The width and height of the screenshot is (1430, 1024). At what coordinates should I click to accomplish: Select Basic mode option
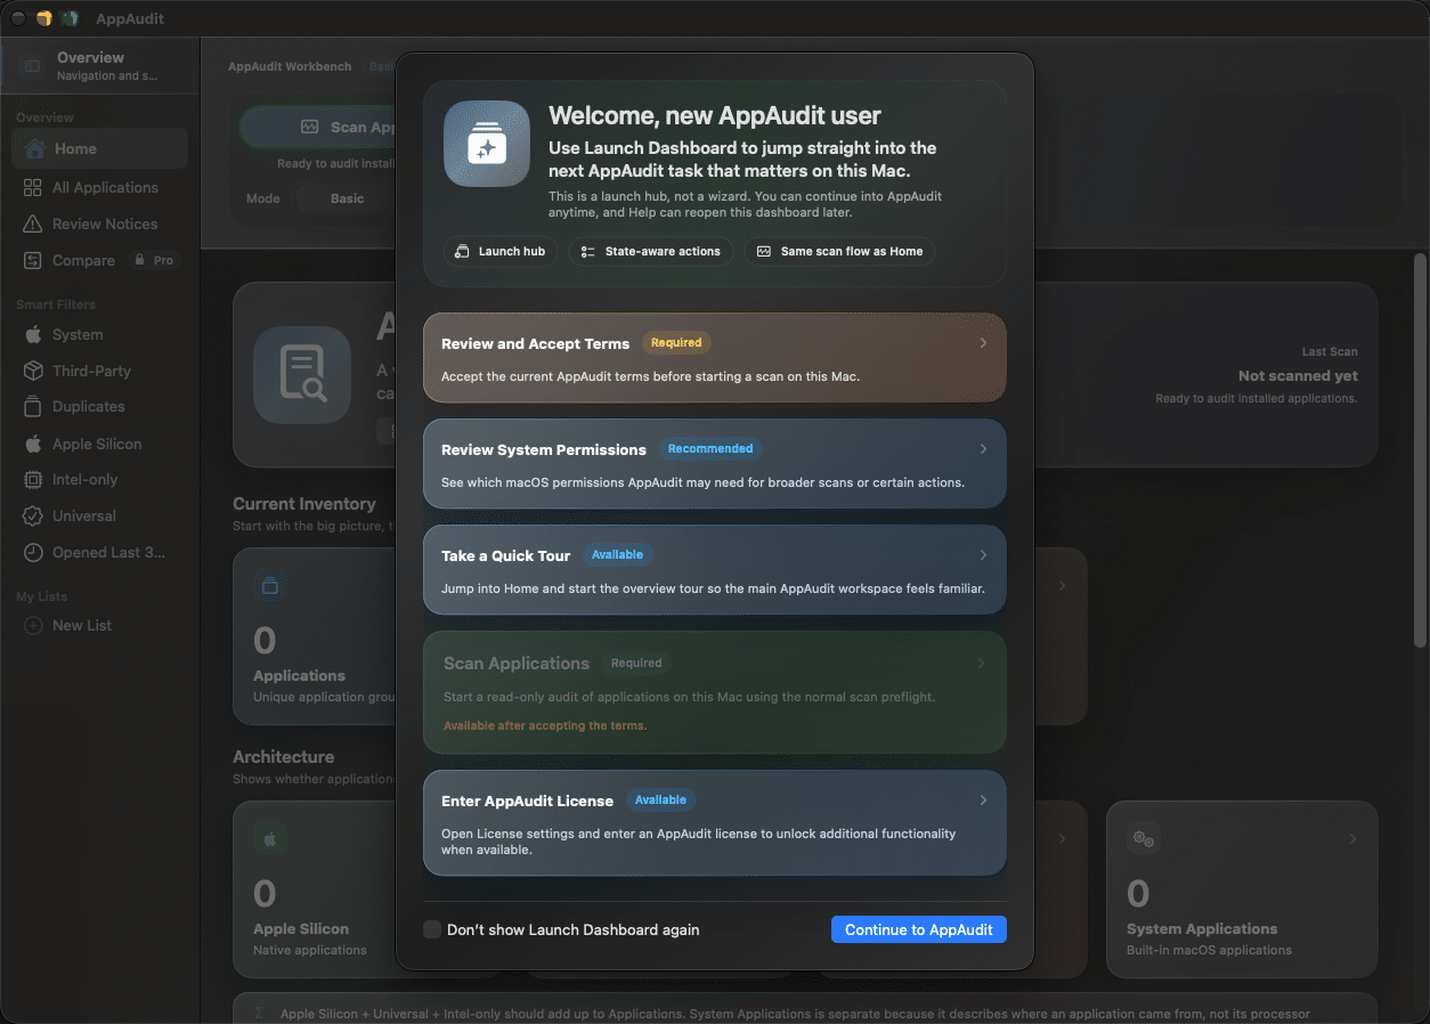[347, 199]
